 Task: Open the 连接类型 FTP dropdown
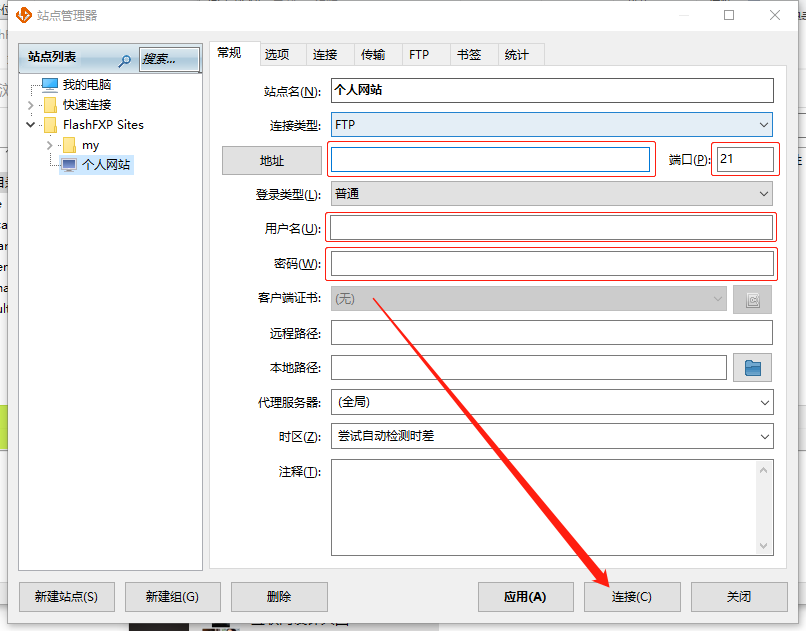point(551,125)
